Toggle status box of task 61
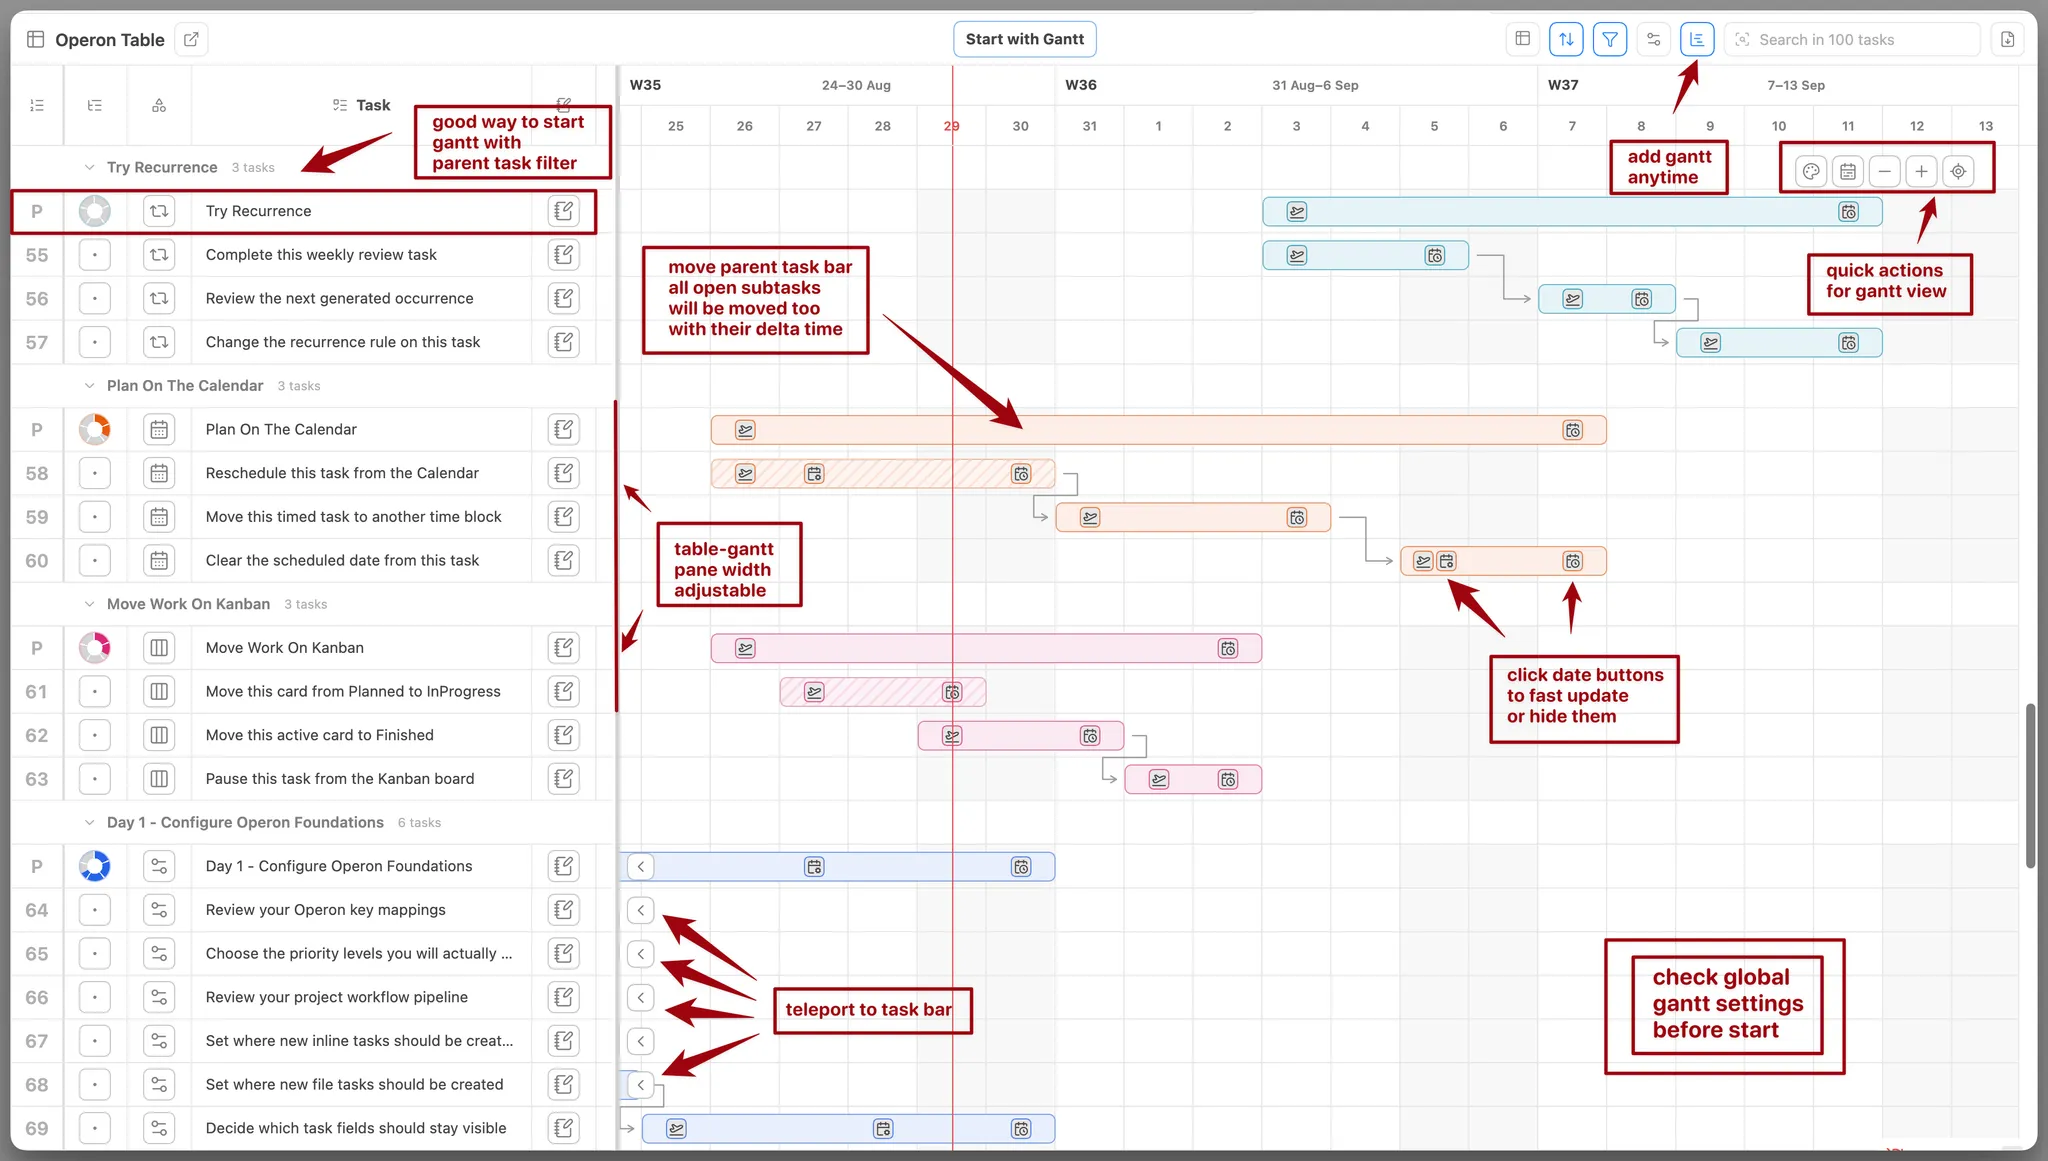2048x1161 pixels. [95, 691]
